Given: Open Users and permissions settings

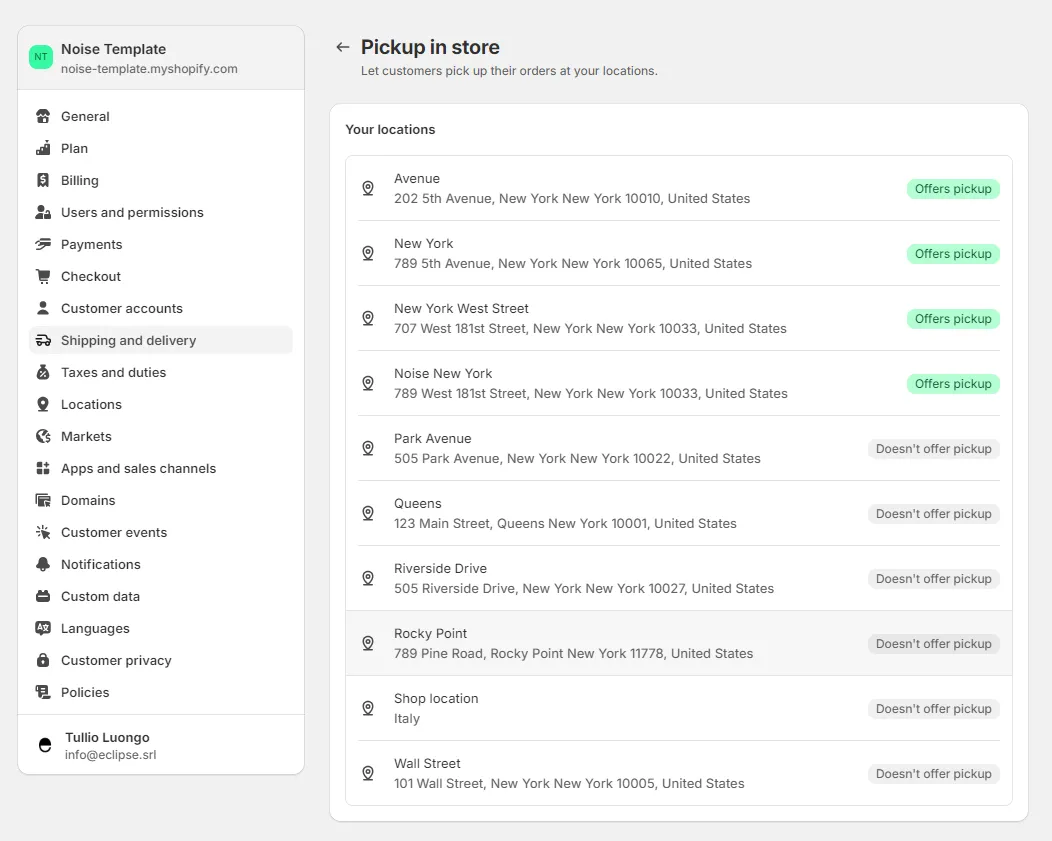Looking at the screenshot, I should pyautogui.click(x=132, y=213).
